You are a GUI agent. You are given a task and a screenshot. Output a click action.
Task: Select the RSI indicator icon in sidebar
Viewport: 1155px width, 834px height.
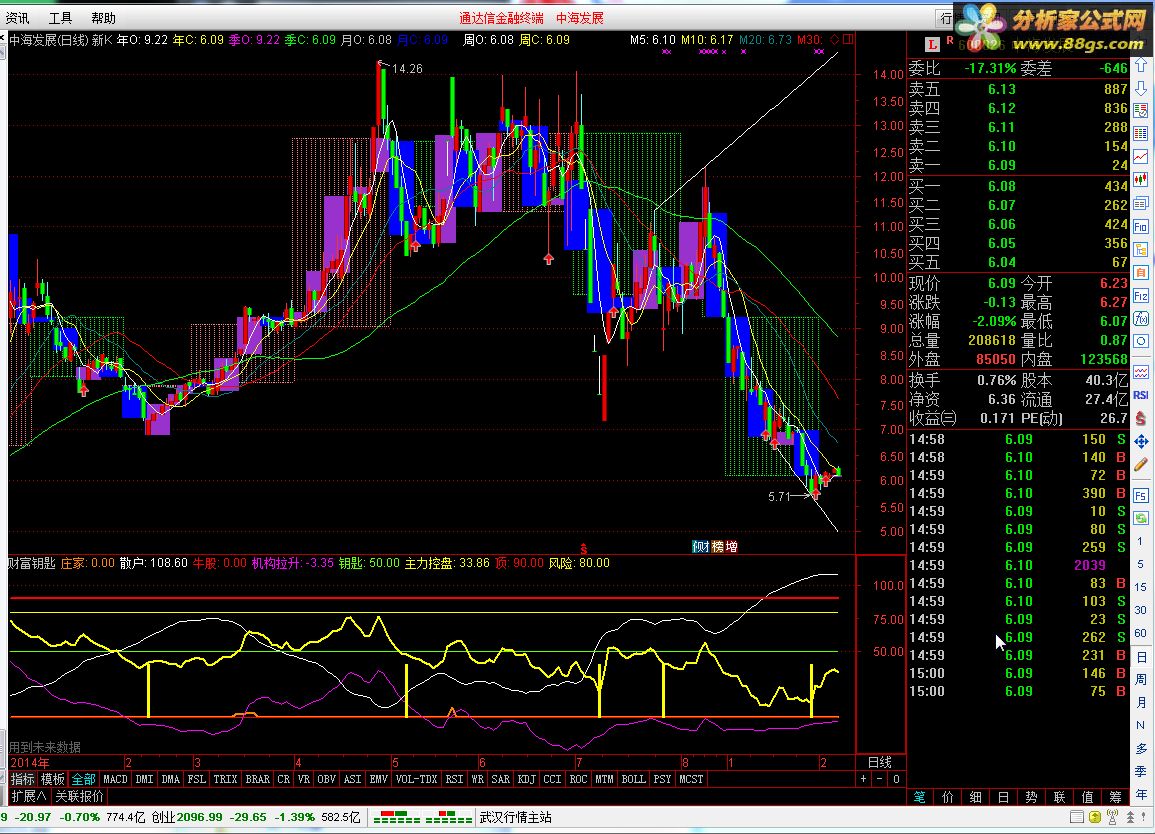click(1141, 395)
